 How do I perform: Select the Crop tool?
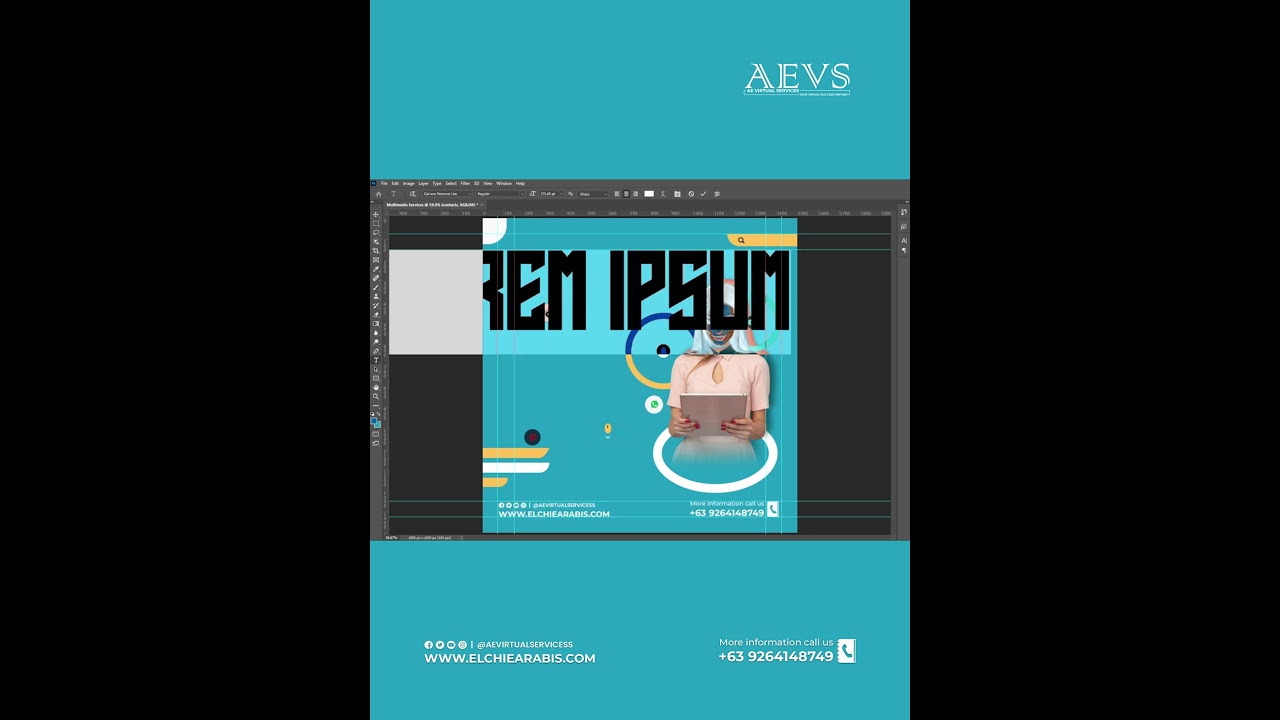point(376,249)
